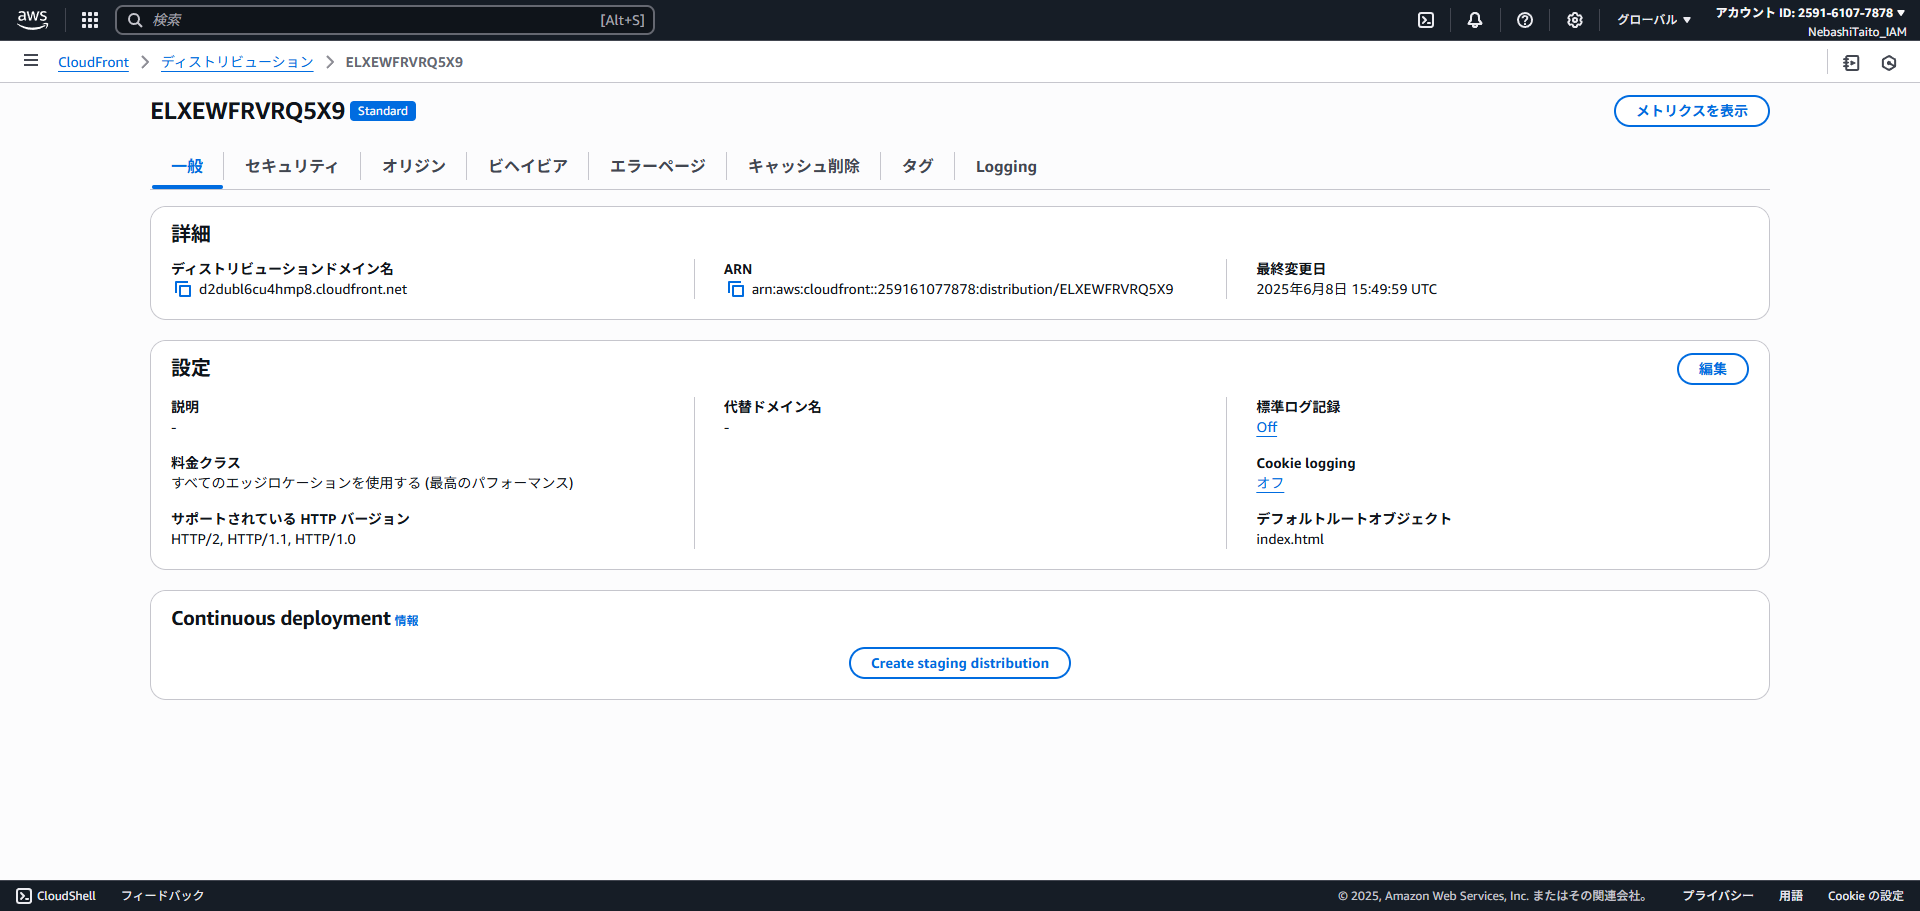The image size is (1920, 911).
Task: Copy the distribution domain name
Action: point(183,289)
